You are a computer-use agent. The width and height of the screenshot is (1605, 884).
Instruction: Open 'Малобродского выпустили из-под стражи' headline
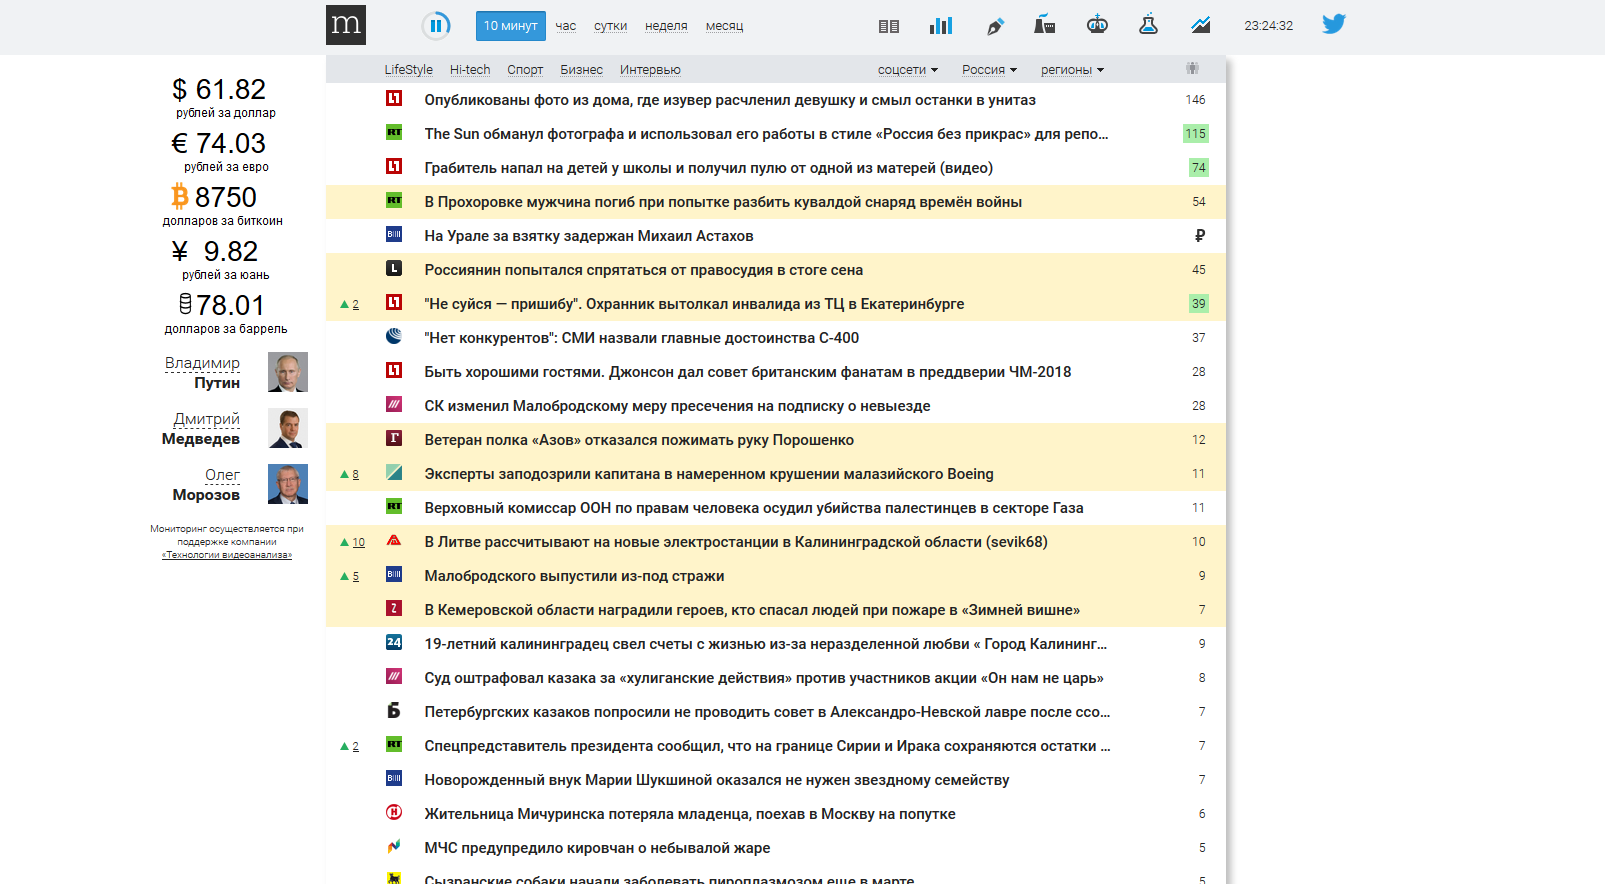tap(574, 576)
